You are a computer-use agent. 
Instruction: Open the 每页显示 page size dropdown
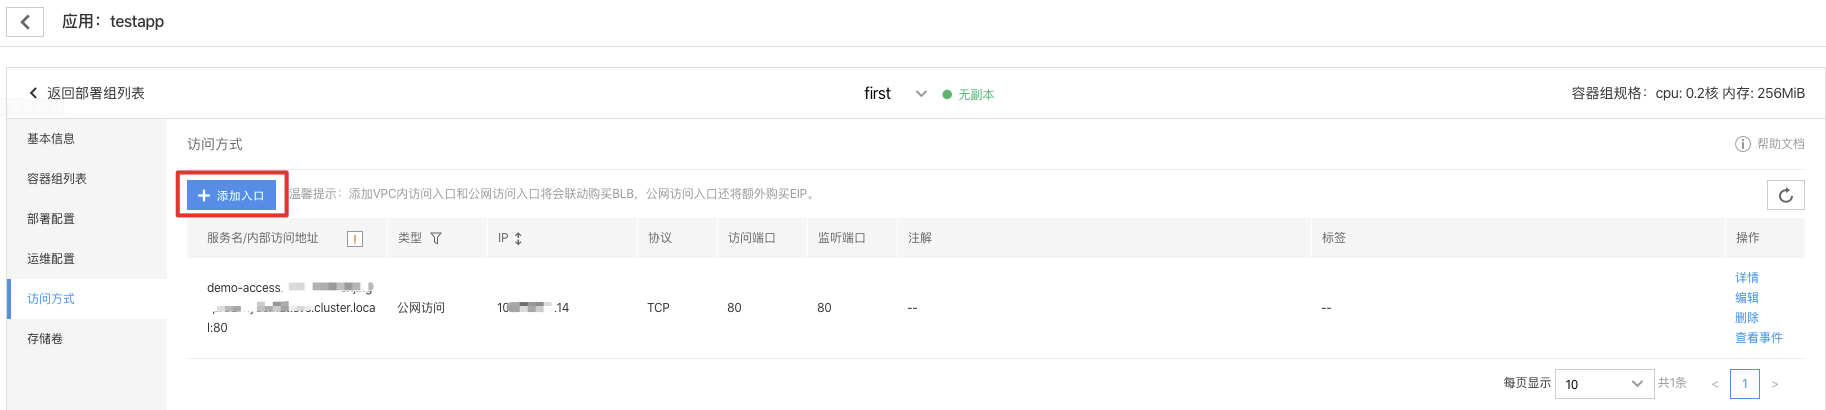(x=1604, y=384)
